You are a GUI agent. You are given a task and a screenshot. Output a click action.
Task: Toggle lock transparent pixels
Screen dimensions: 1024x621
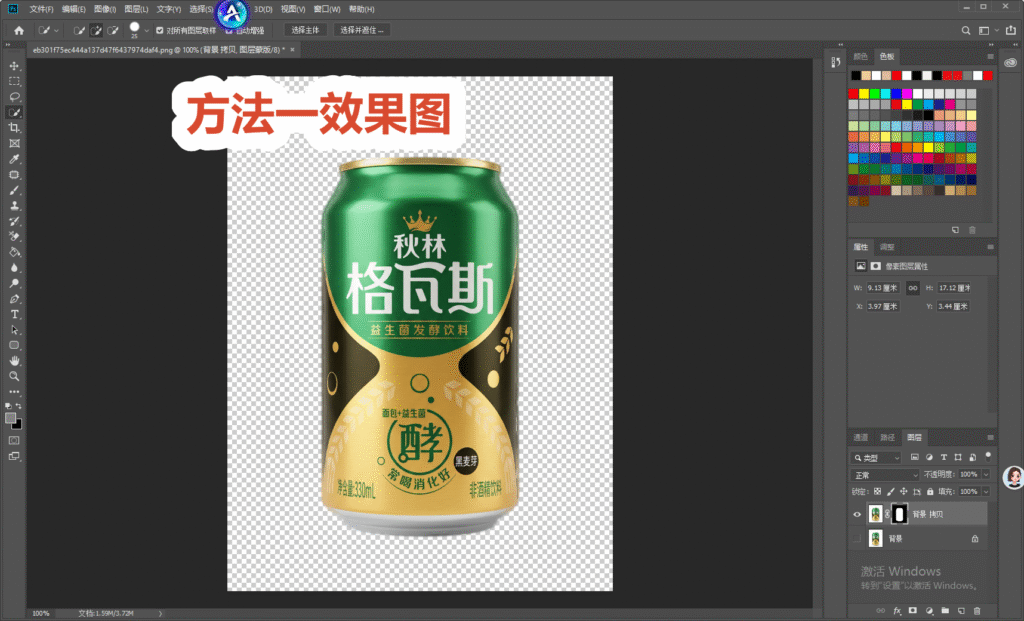(877, 492)
